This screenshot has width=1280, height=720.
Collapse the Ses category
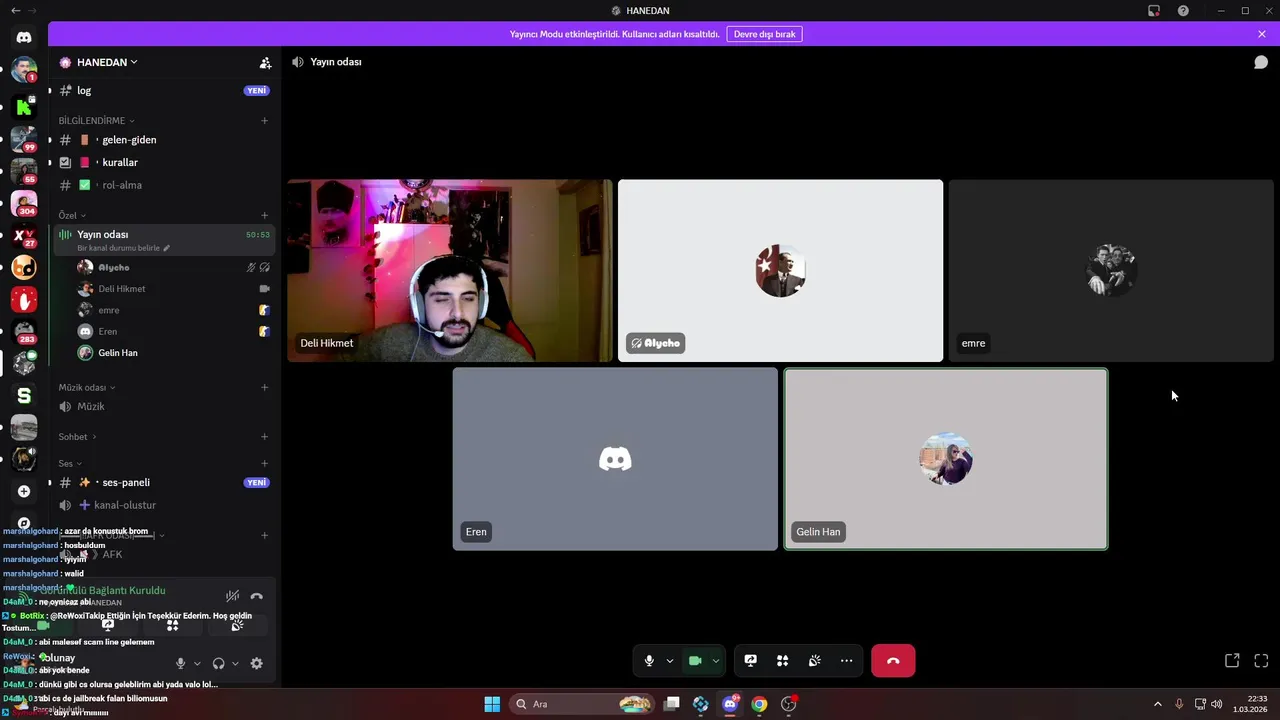70,463
